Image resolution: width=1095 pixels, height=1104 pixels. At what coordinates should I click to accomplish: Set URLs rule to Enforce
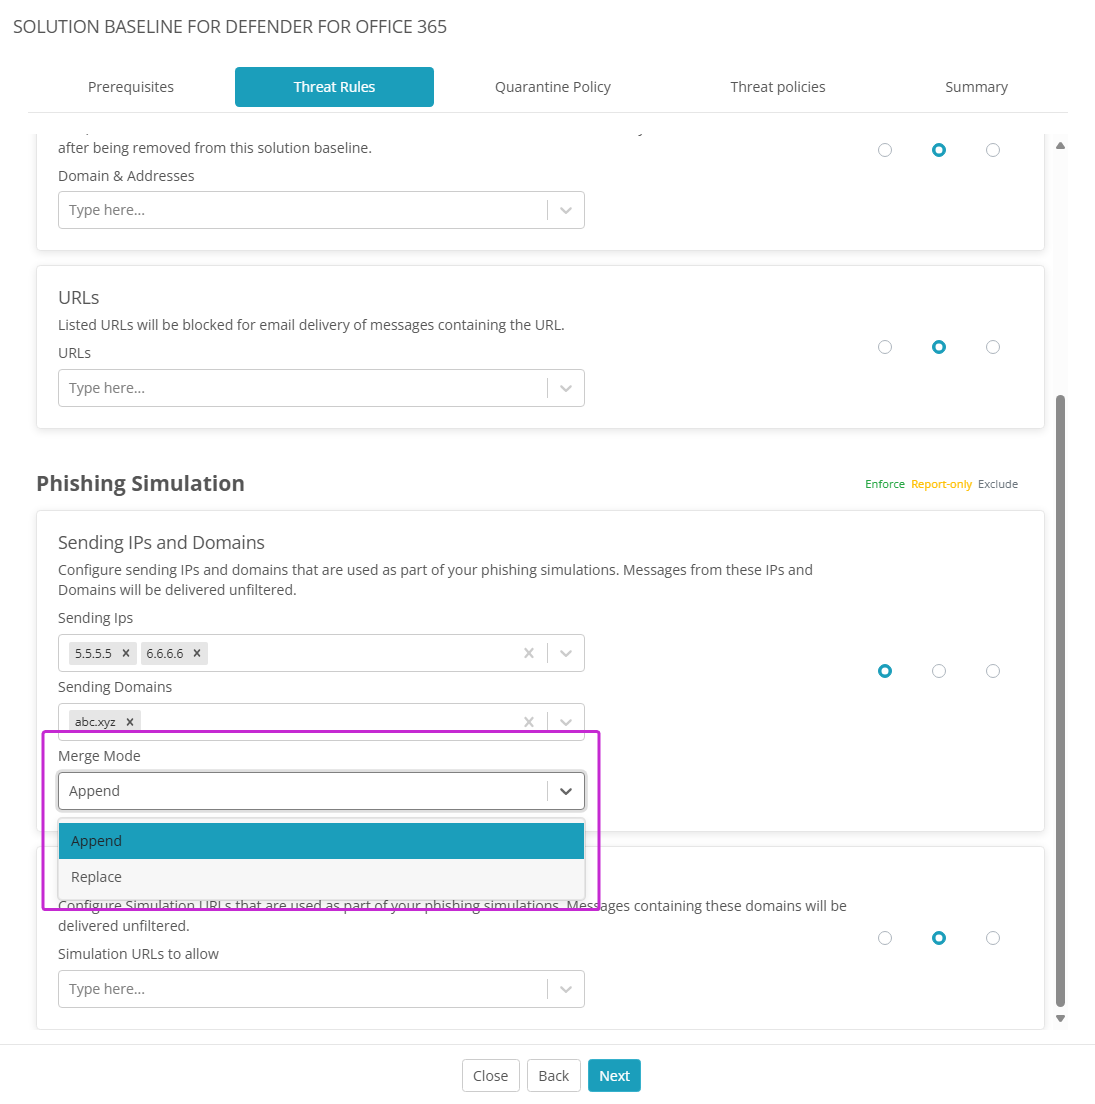(x=885, y=347)
